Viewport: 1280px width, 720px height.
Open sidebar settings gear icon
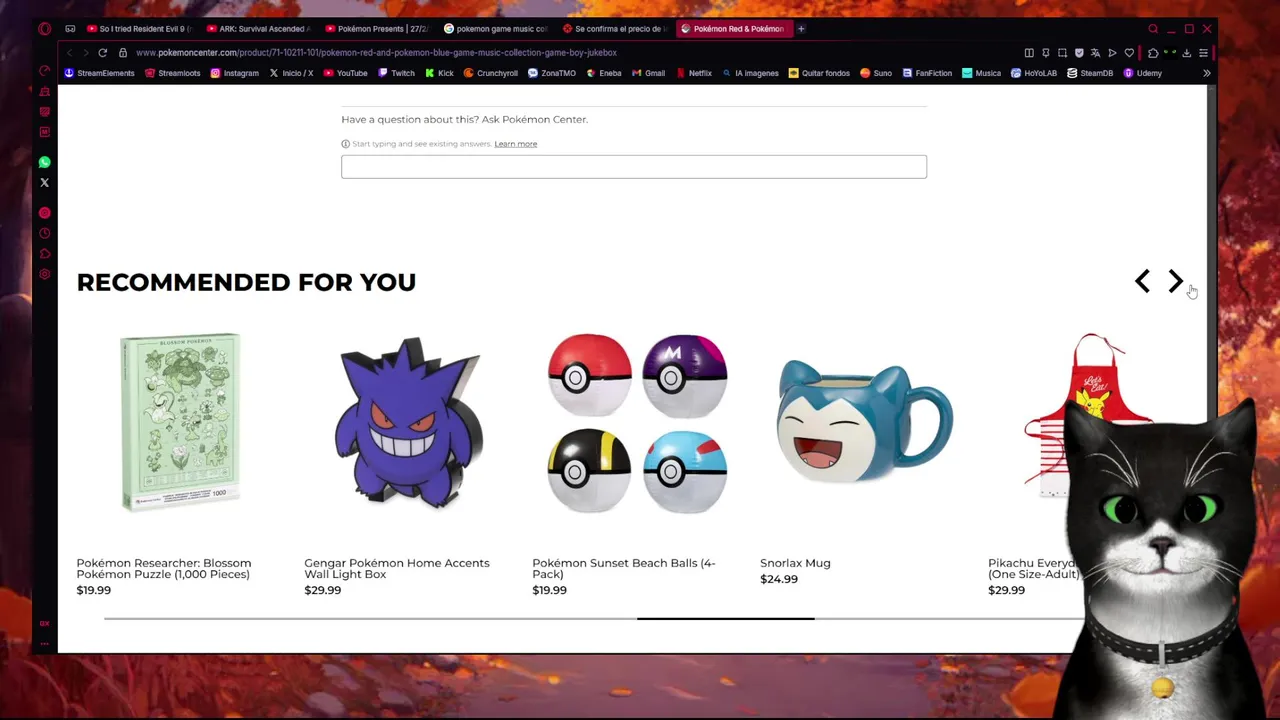coord(44,274)
